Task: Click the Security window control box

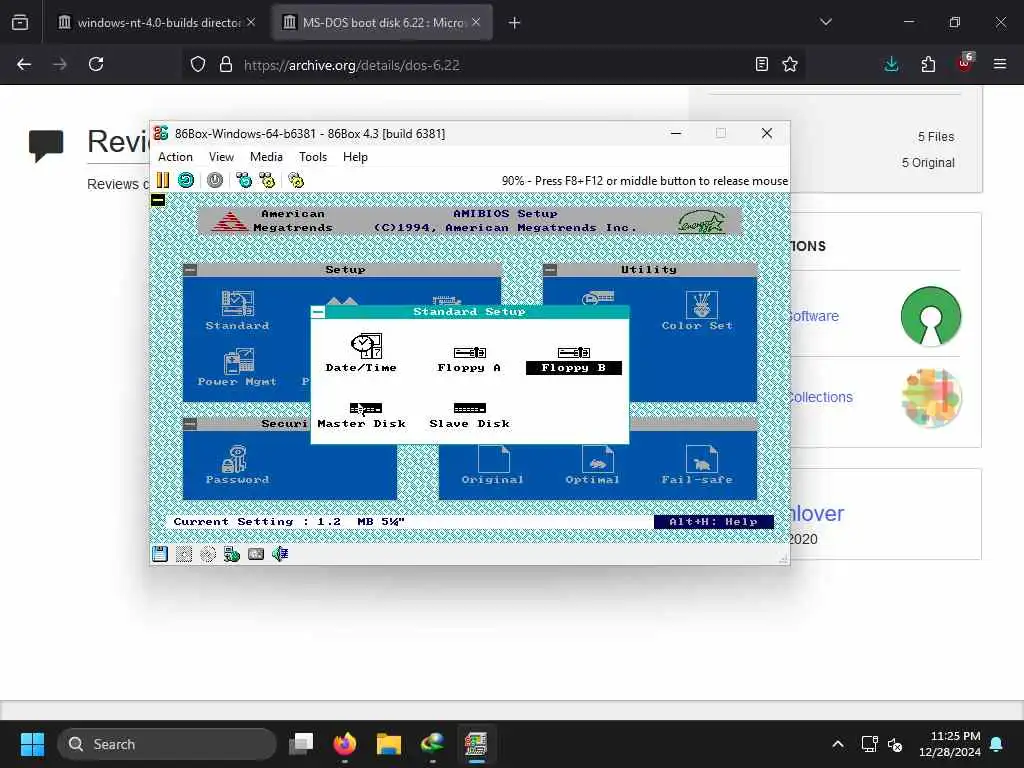Action: [190, 424]
